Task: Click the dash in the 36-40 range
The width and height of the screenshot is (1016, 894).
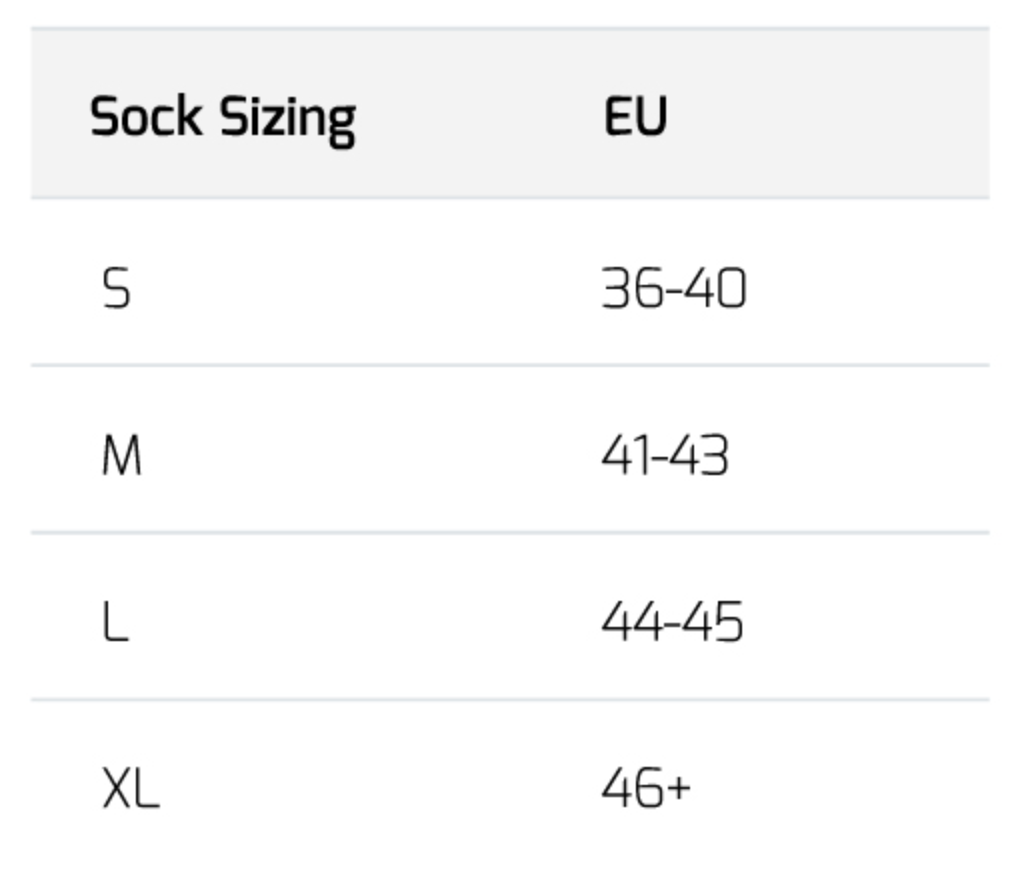Action: click(672, 291)
